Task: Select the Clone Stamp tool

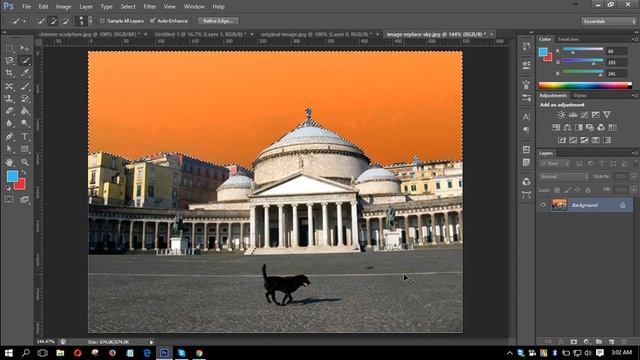Action: (9, 98)
